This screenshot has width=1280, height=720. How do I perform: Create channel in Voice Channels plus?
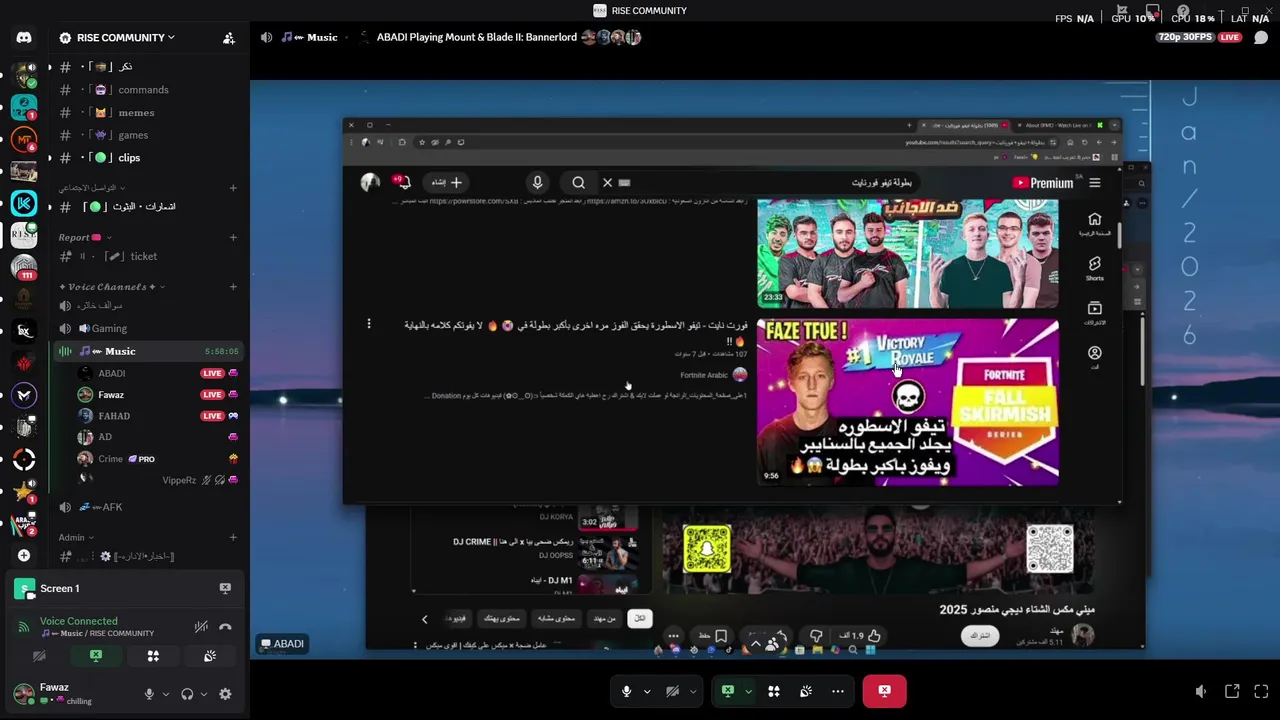click(x=233, y=287)
